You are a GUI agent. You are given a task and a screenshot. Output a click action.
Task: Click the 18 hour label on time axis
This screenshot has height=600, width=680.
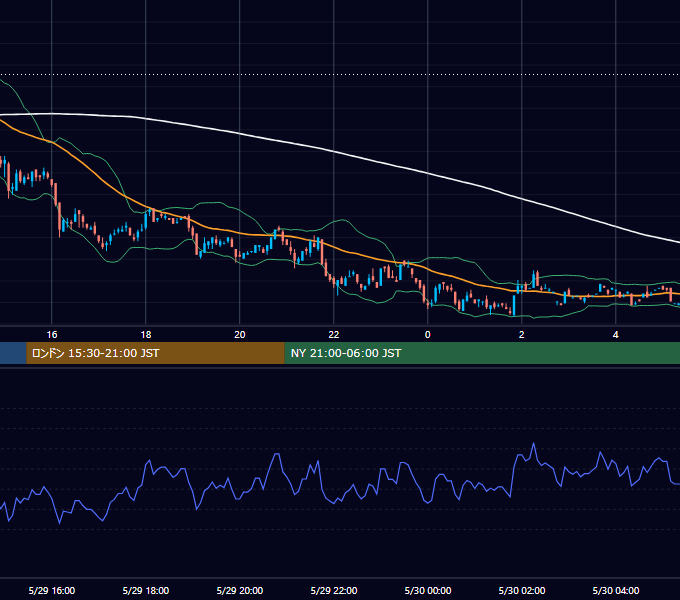pos(146,335)
